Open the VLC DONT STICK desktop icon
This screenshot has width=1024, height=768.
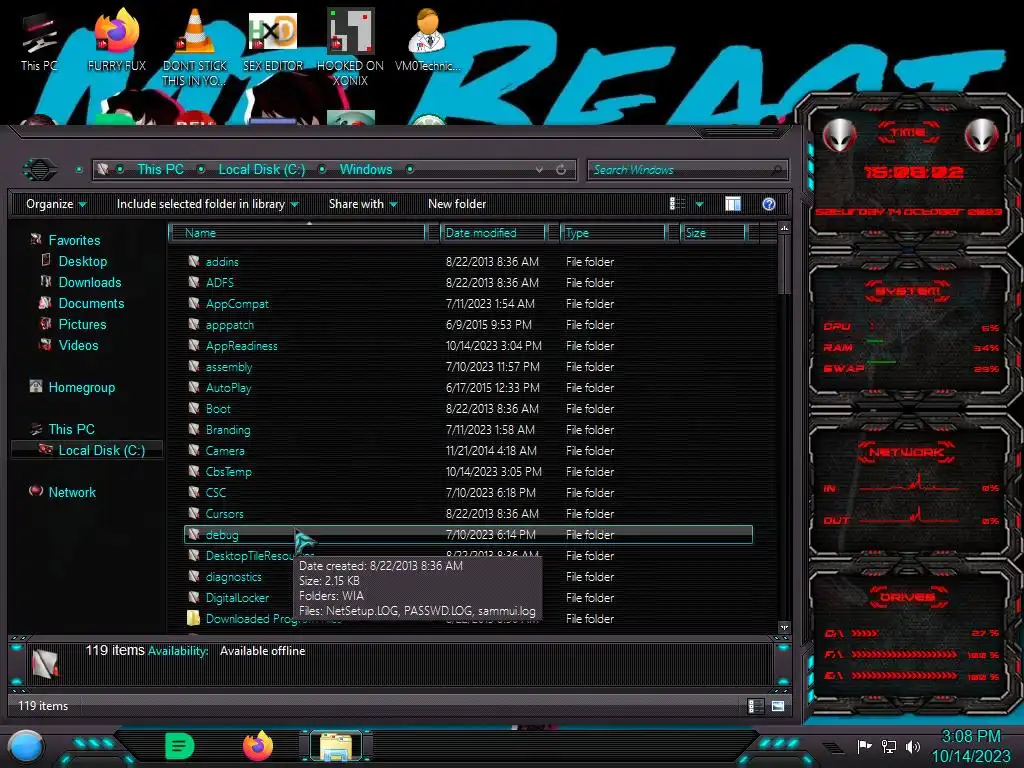[195, 47]
